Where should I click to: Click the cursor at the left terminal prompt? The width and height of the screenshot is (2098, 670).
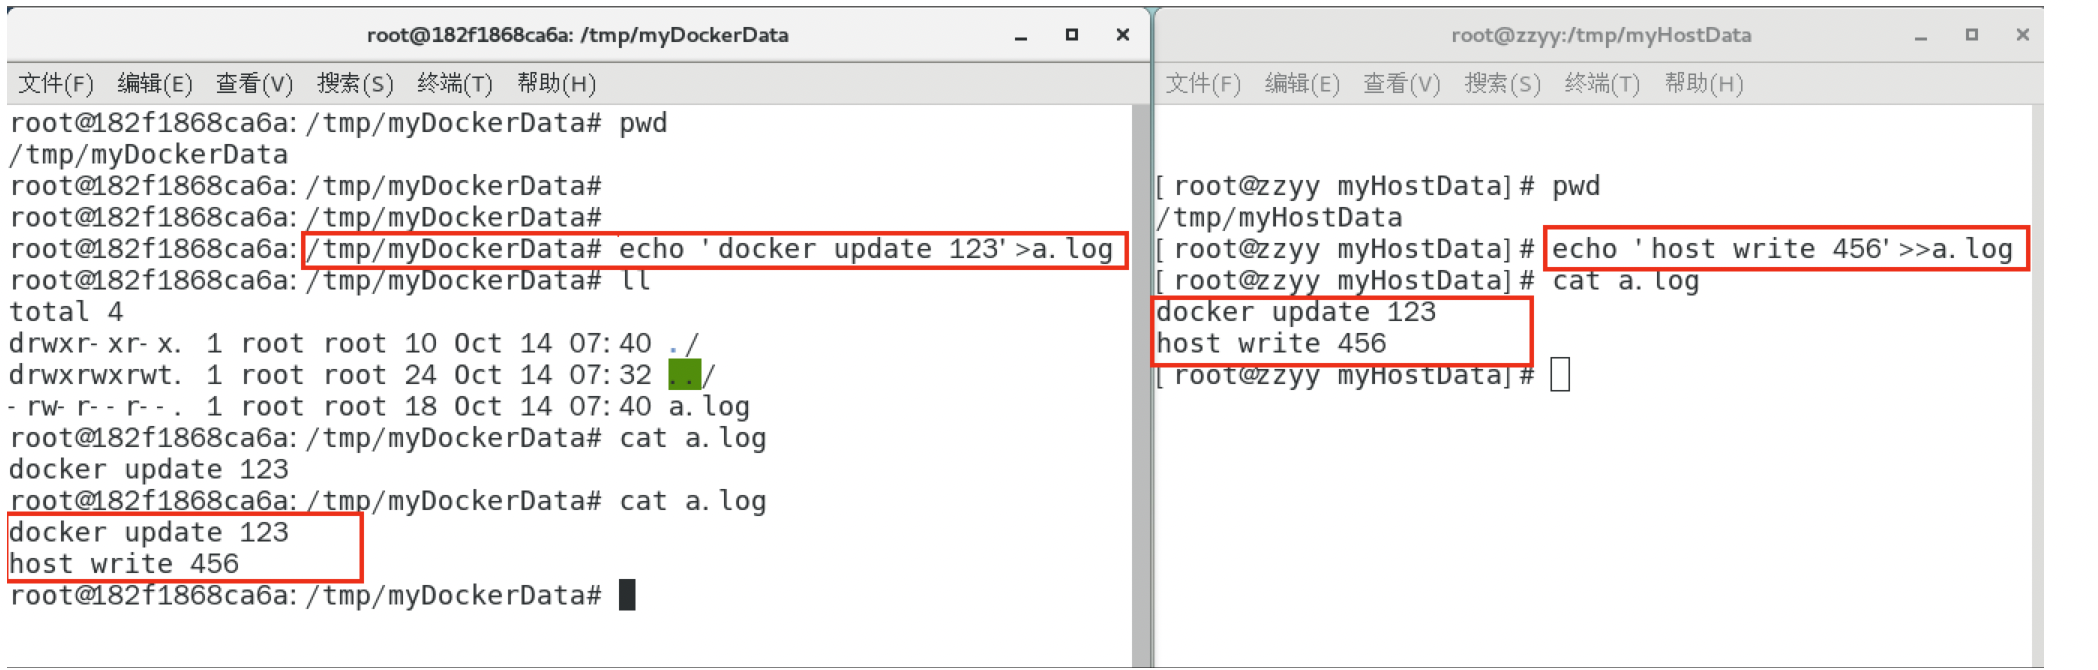tap(627, 595)
